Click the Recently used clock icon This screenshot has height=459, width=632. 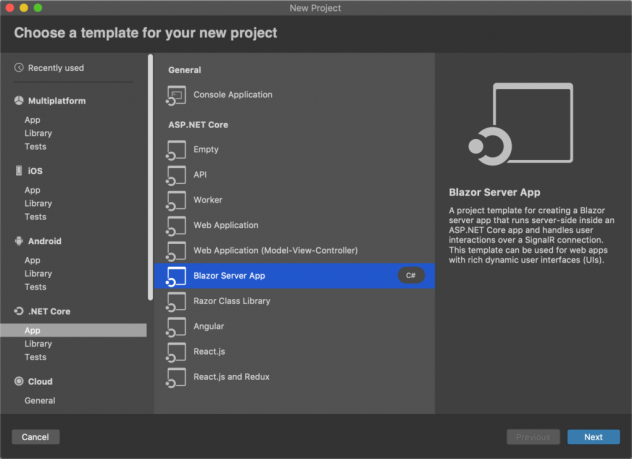coord(19,68)
